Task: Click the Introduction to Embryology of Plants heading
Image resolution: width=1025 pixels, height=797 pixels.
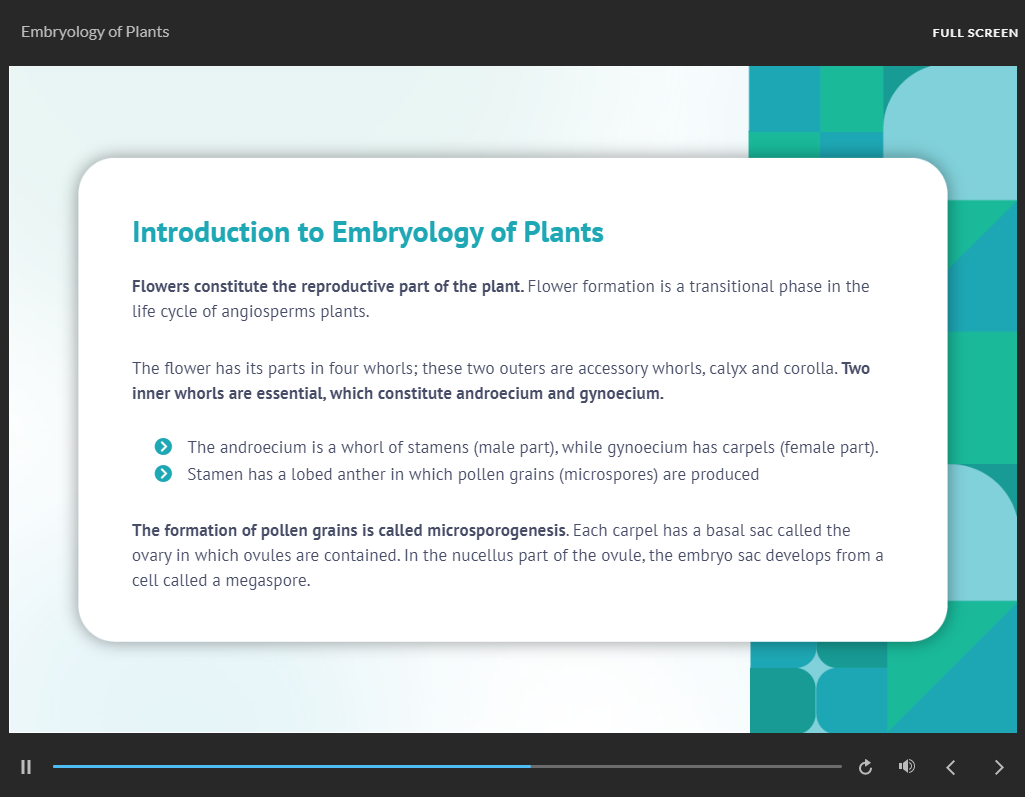Action: (x=367, y=231)
